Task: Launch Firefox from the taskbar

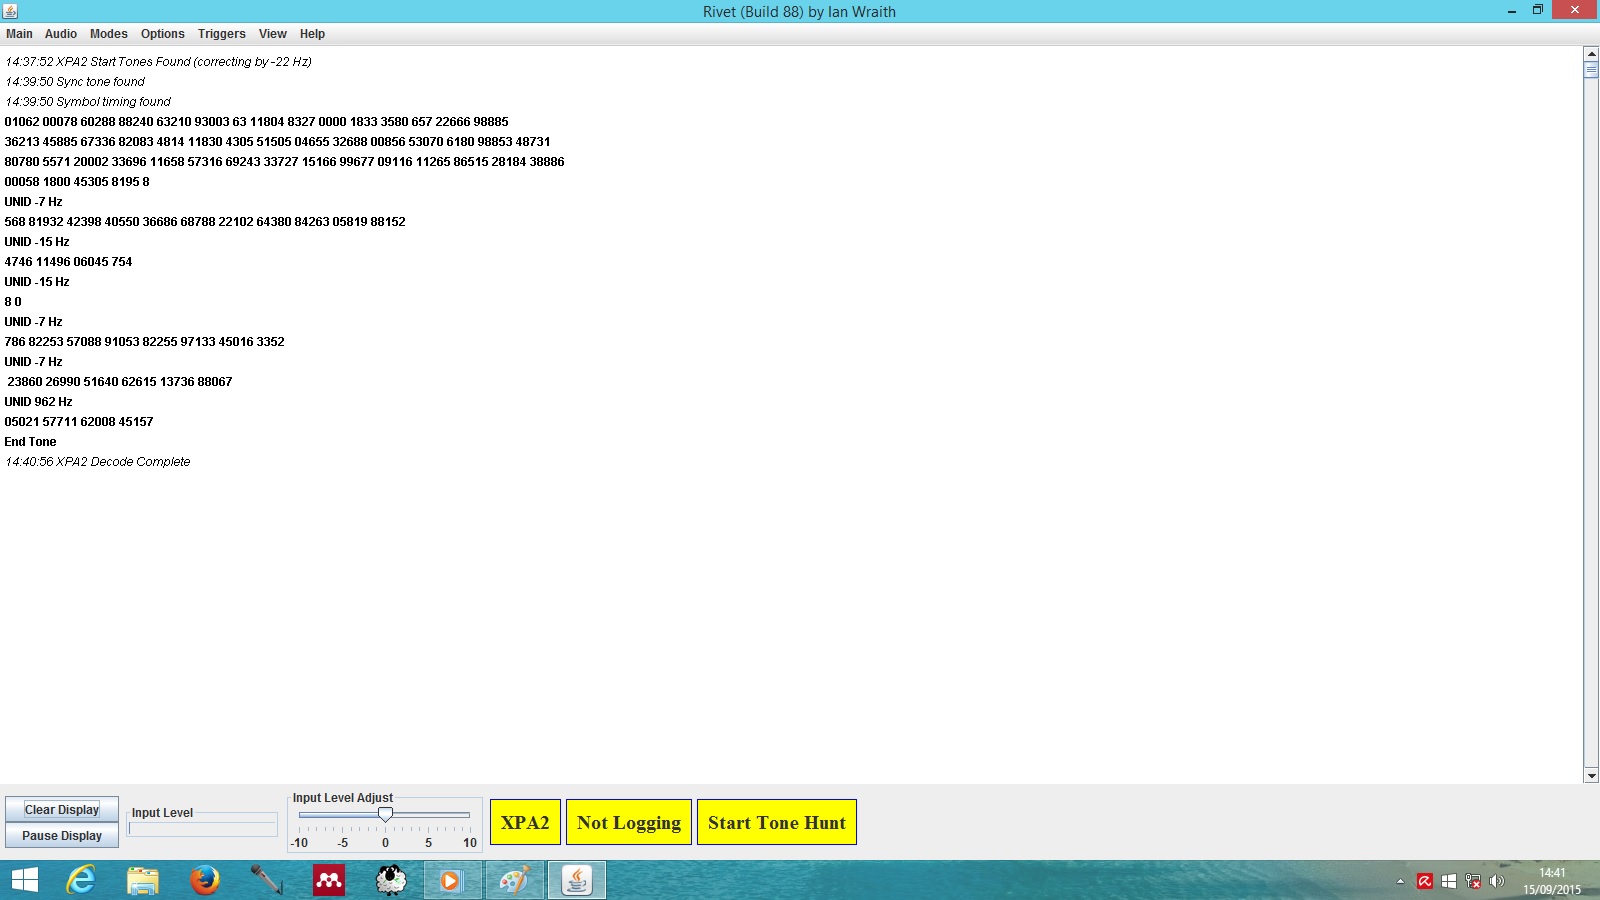Action: 205,880
